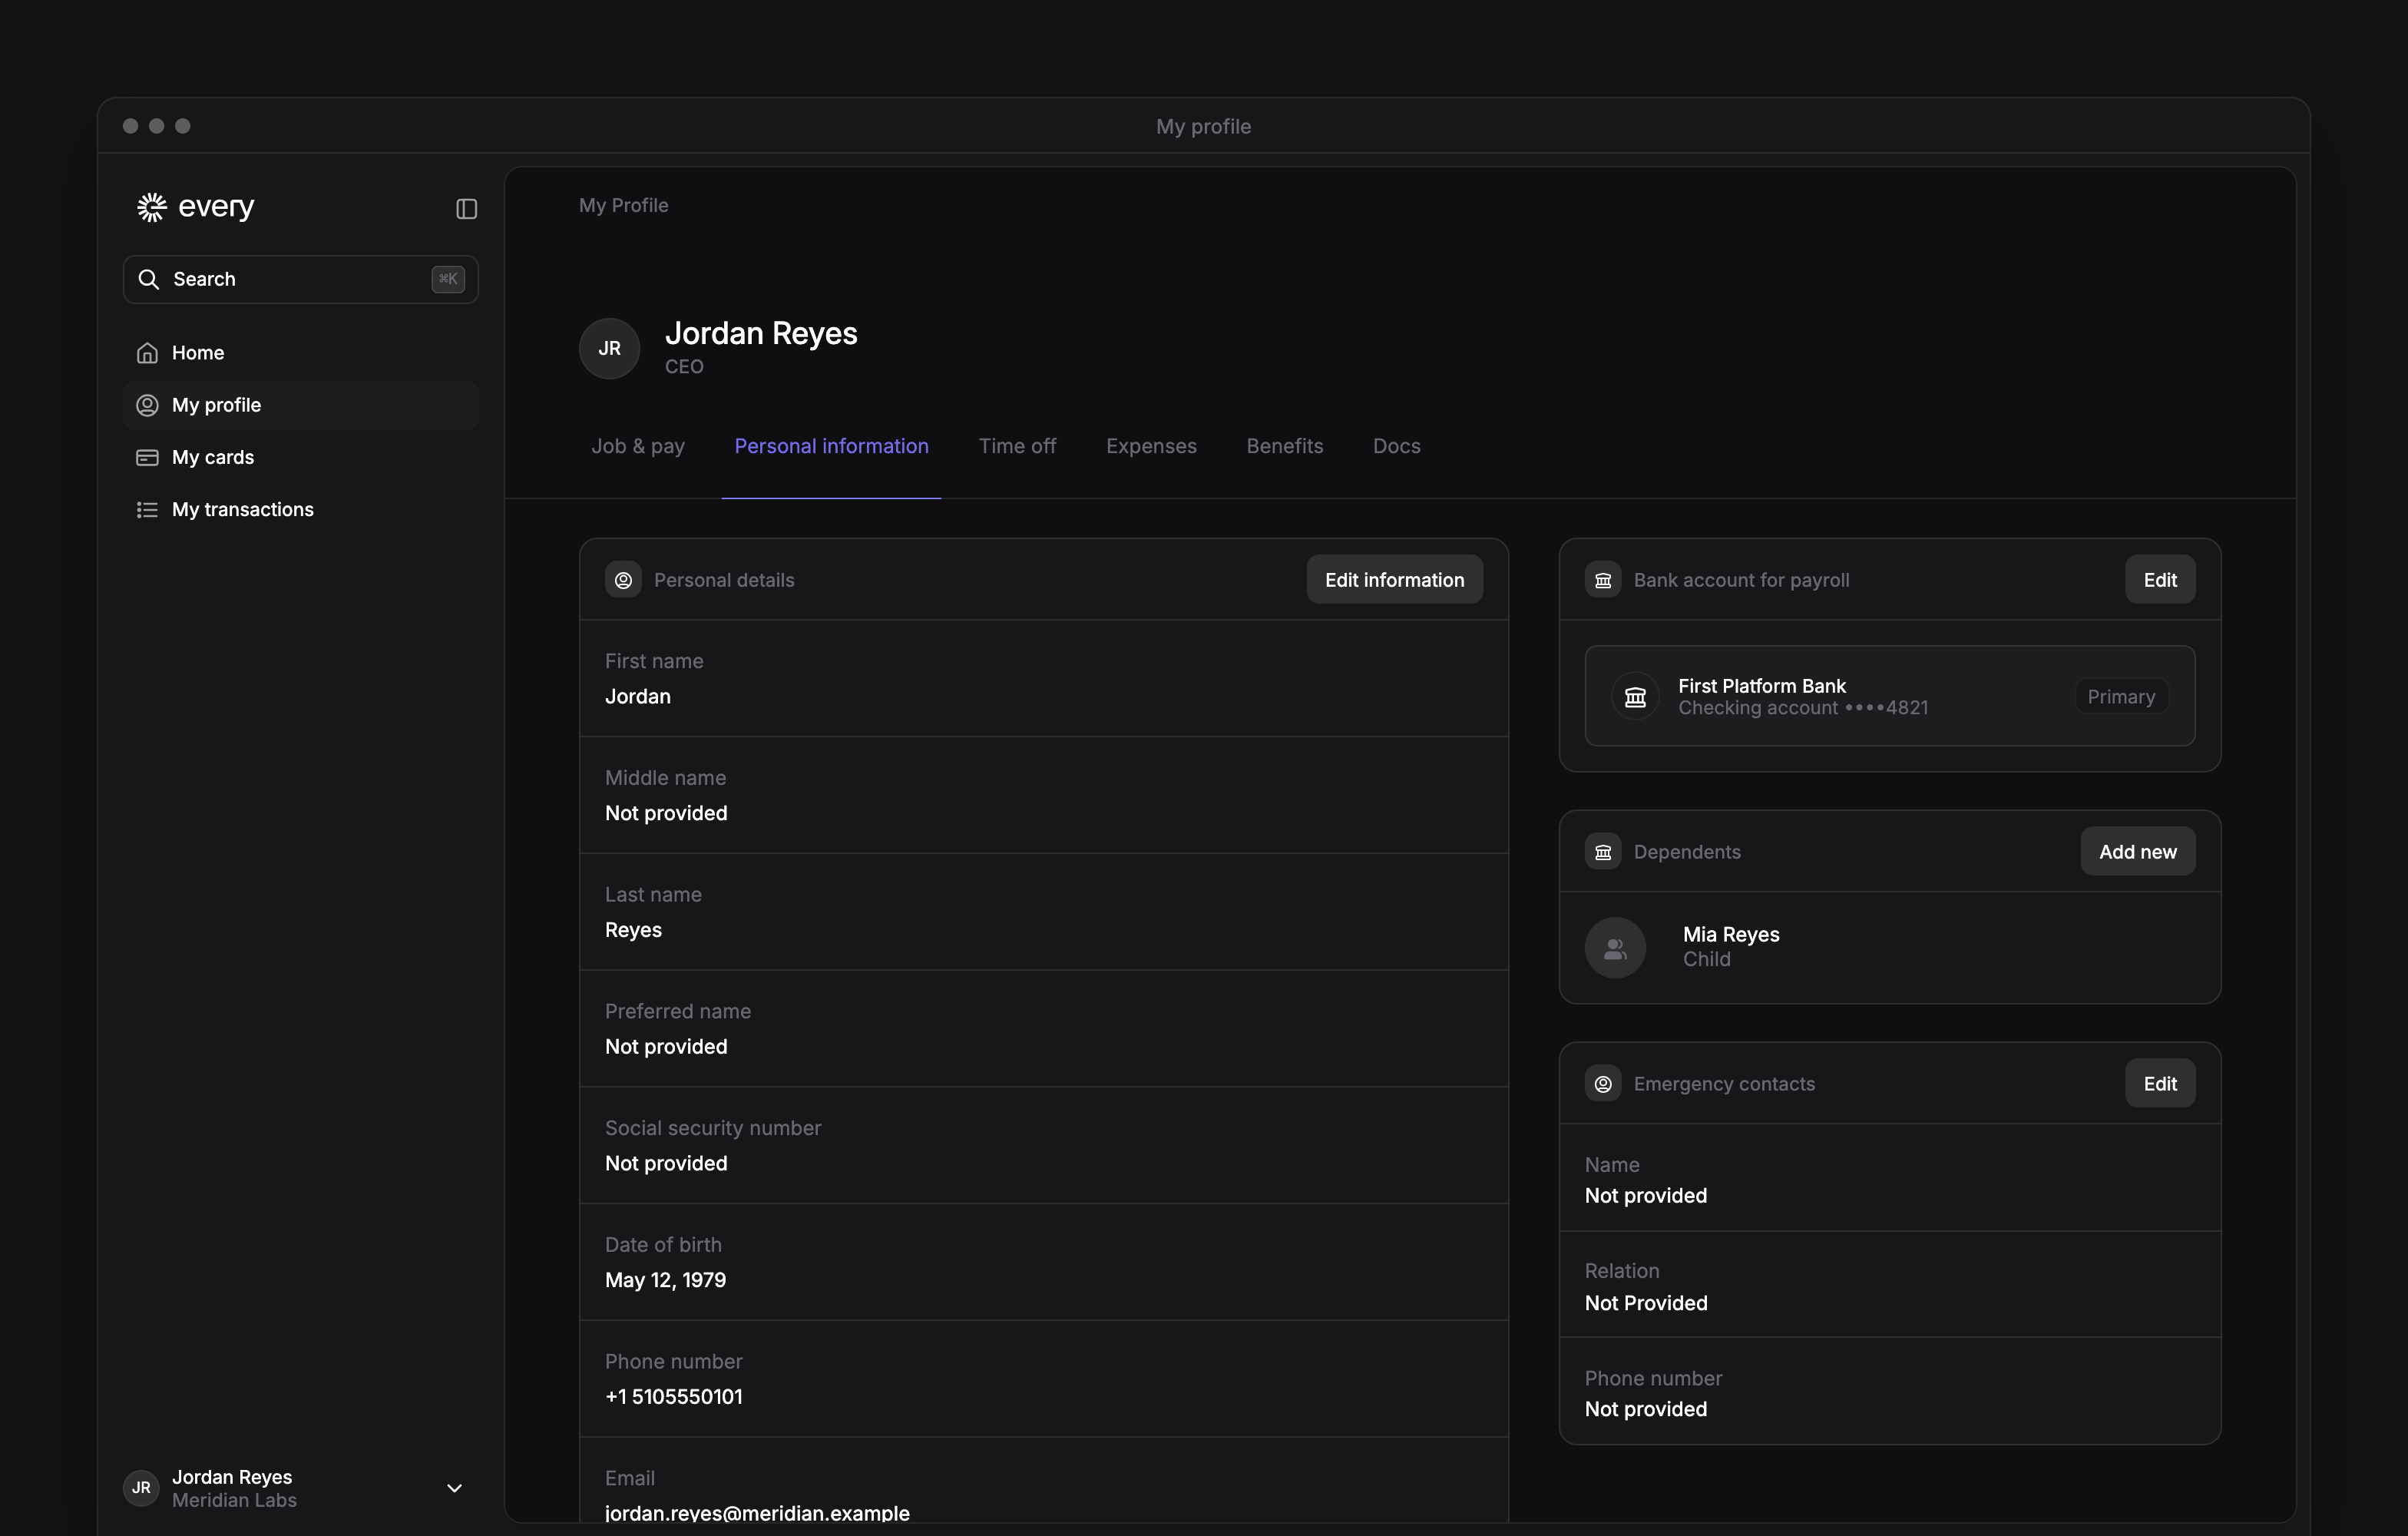Viewport: 2408px width, 1536px height.
Task: Click the bank icon beside First Platform Bank
Action: [1635, 696]
